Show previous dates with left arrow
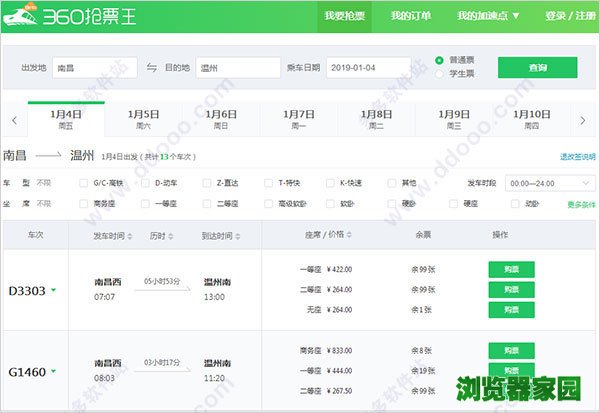This screenshot has height=413, width=600. (x=14, y=120)
